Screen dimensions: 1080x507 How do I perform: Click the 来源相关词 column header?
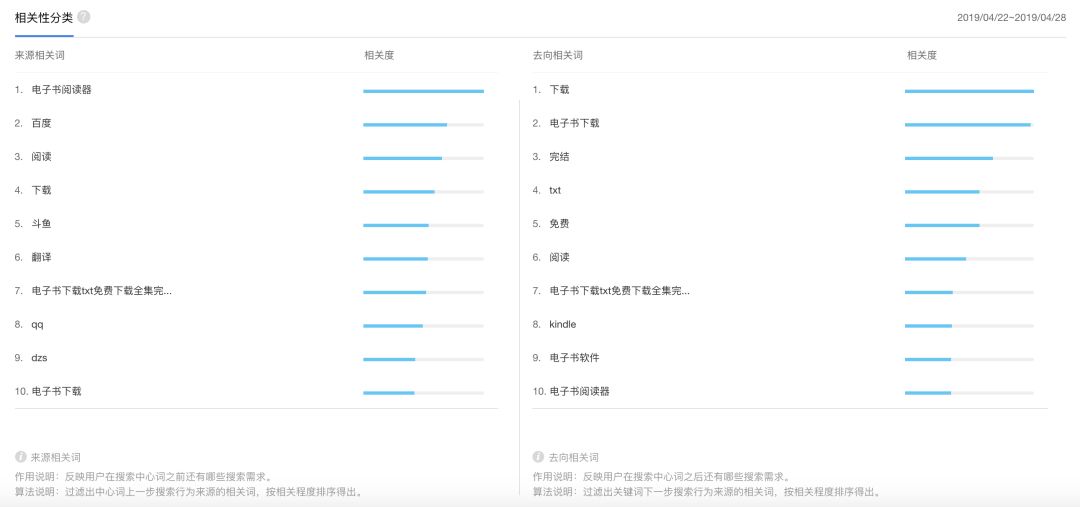40,55
